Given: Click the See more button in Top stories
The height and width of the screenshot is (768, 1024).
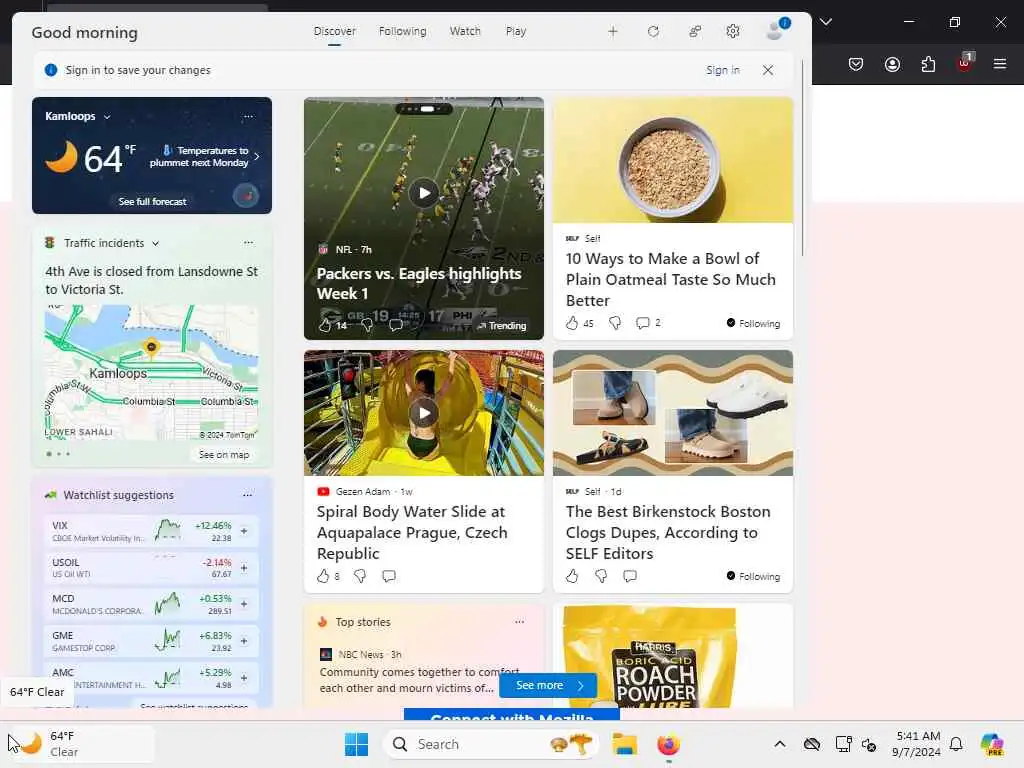Looking at the screenshot, I should (x=549, y=685).
